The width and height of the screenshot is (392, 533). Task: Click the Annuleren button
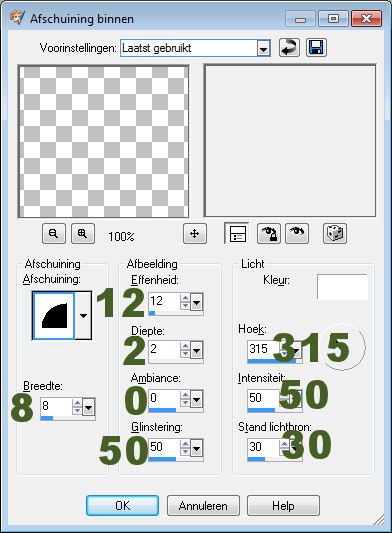(203, 505)
